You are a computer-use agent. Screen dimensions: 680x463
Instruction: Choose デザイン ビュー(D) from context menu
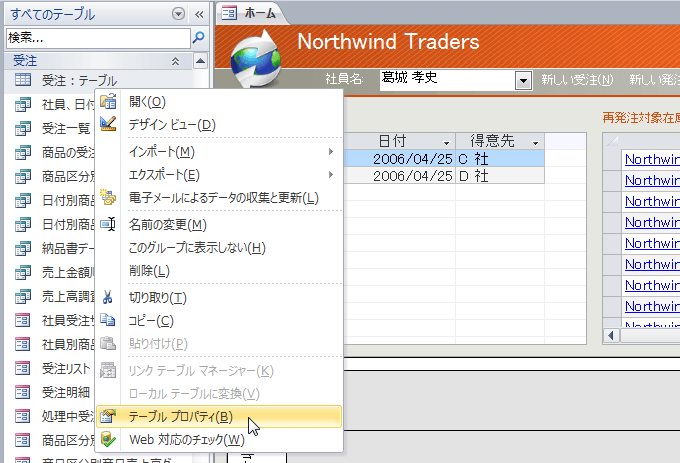(x=219, y=125)
